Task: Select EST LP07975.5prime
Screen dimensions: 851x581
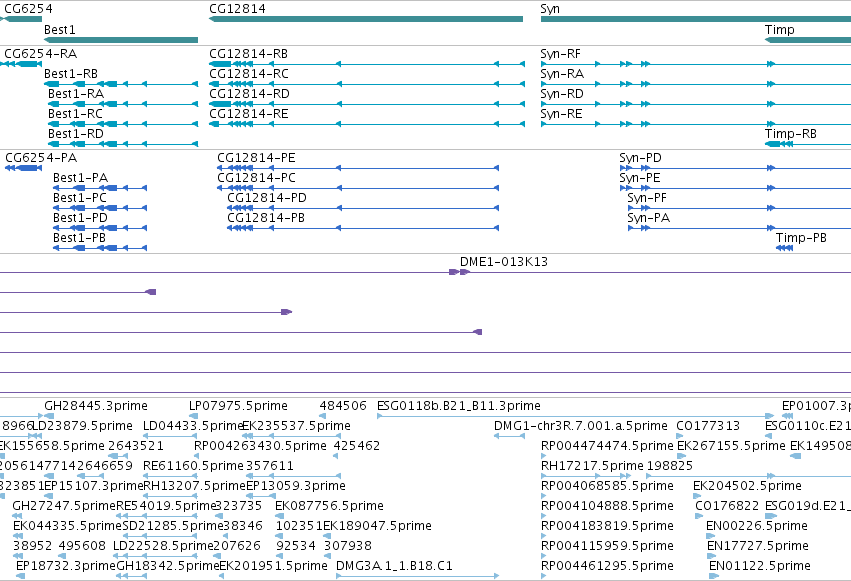Action: pyautogui.click(x=238, y=406)
